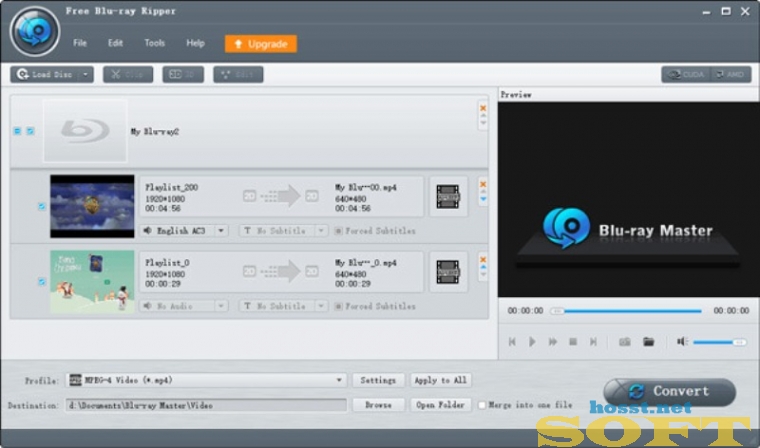Click Open Folder button
Screen dimensions: 760x448
tap(441, 405)
